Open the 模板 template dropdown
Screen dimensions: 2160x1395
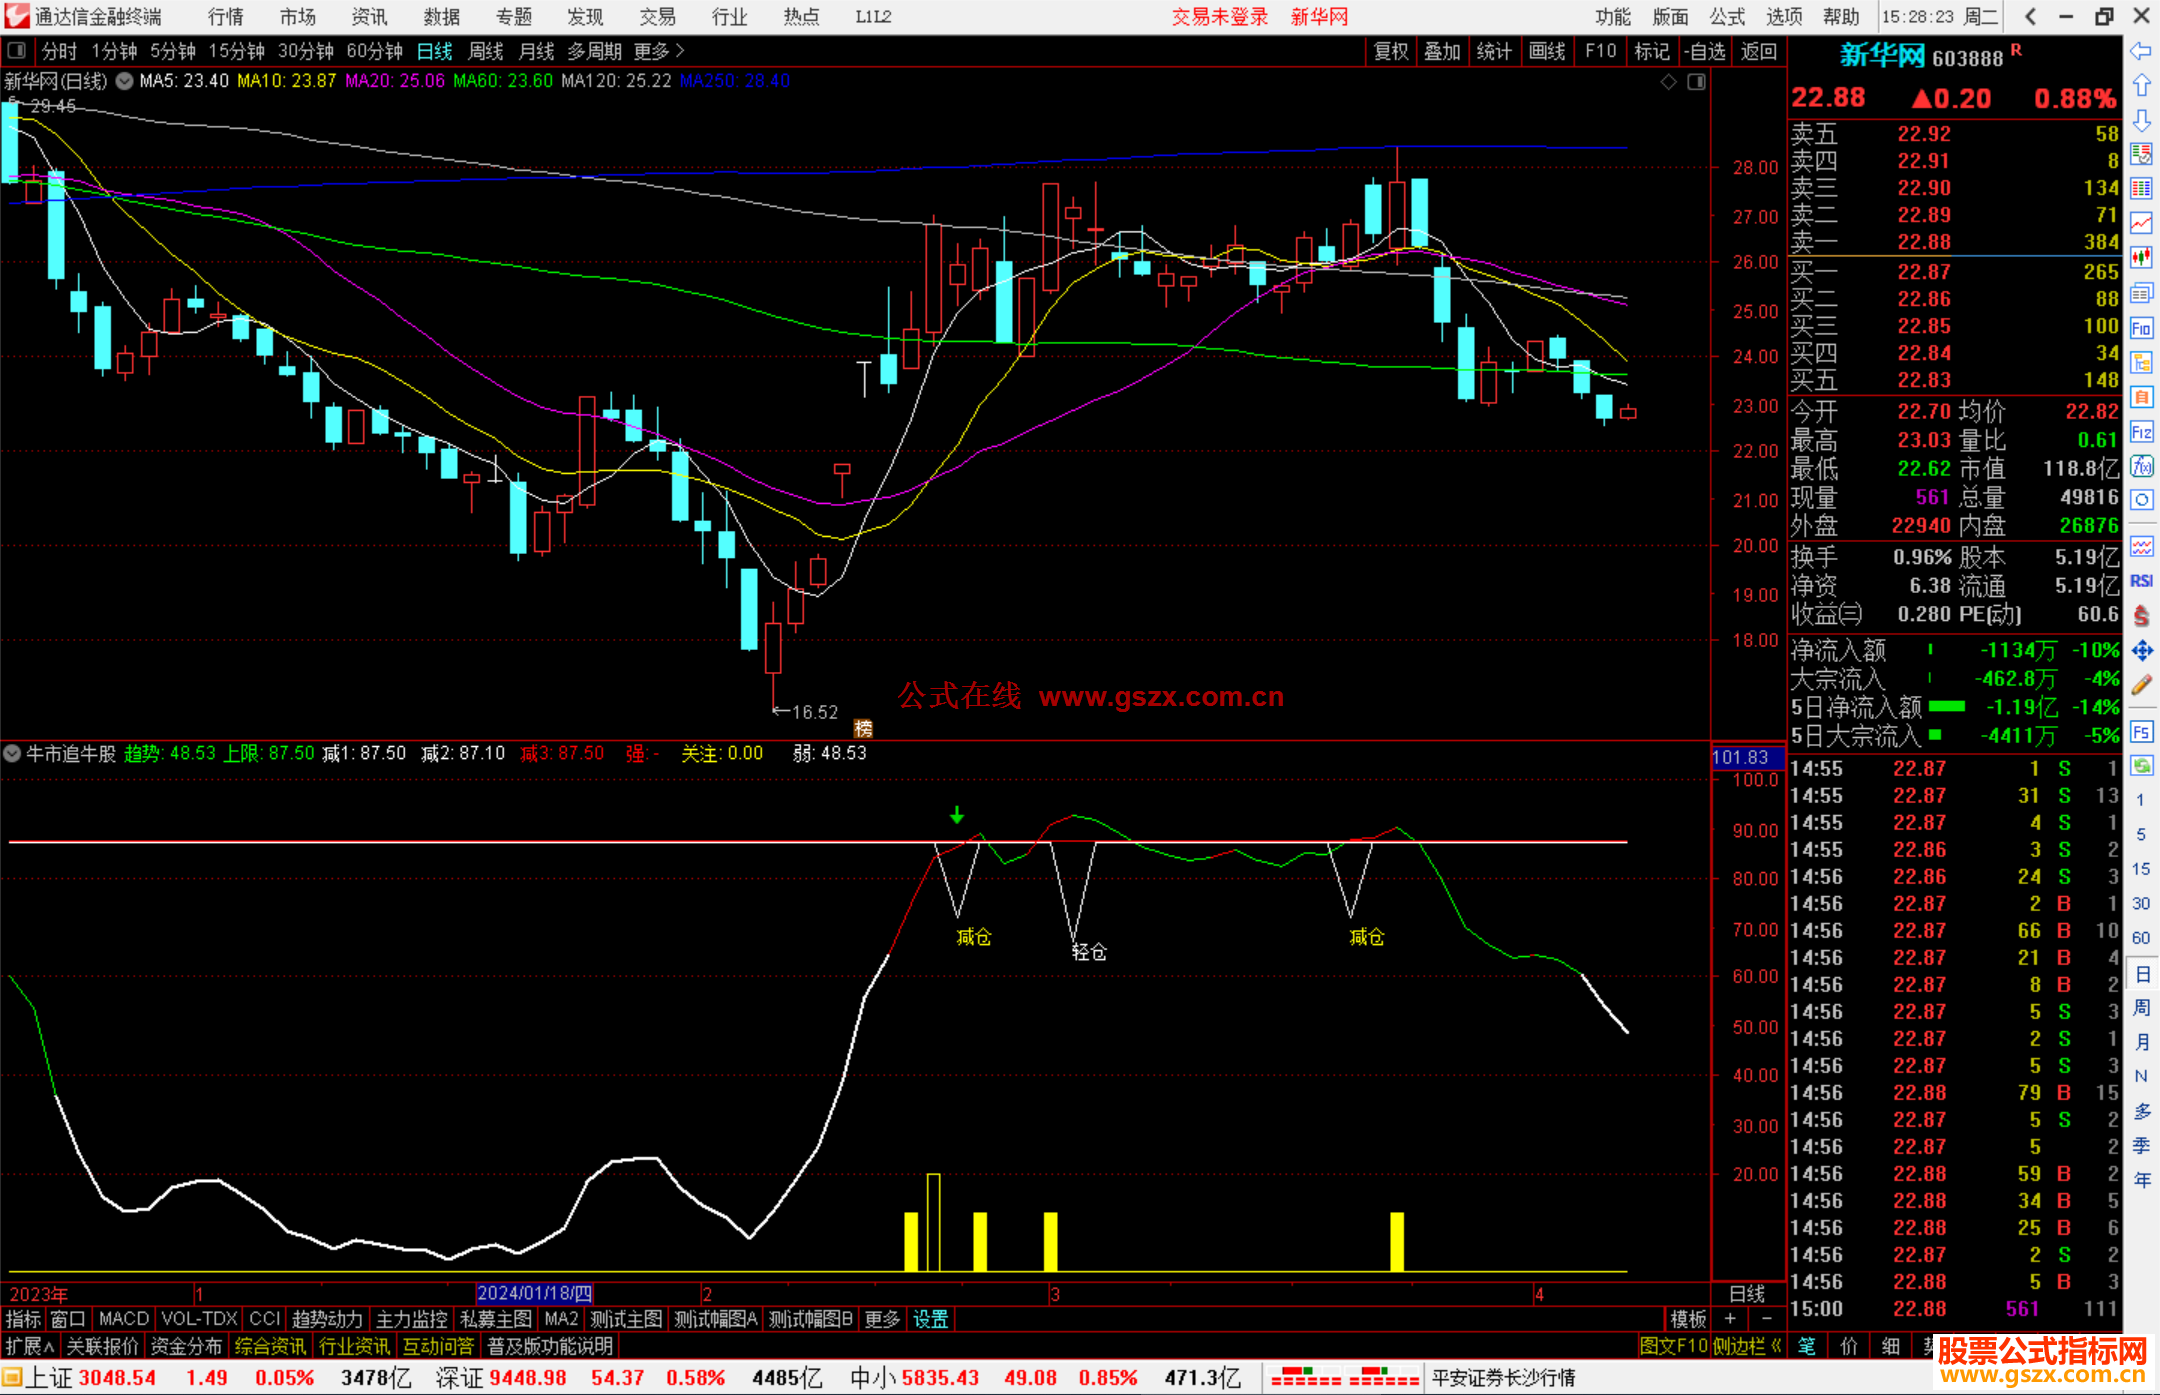[1688, 1319]
